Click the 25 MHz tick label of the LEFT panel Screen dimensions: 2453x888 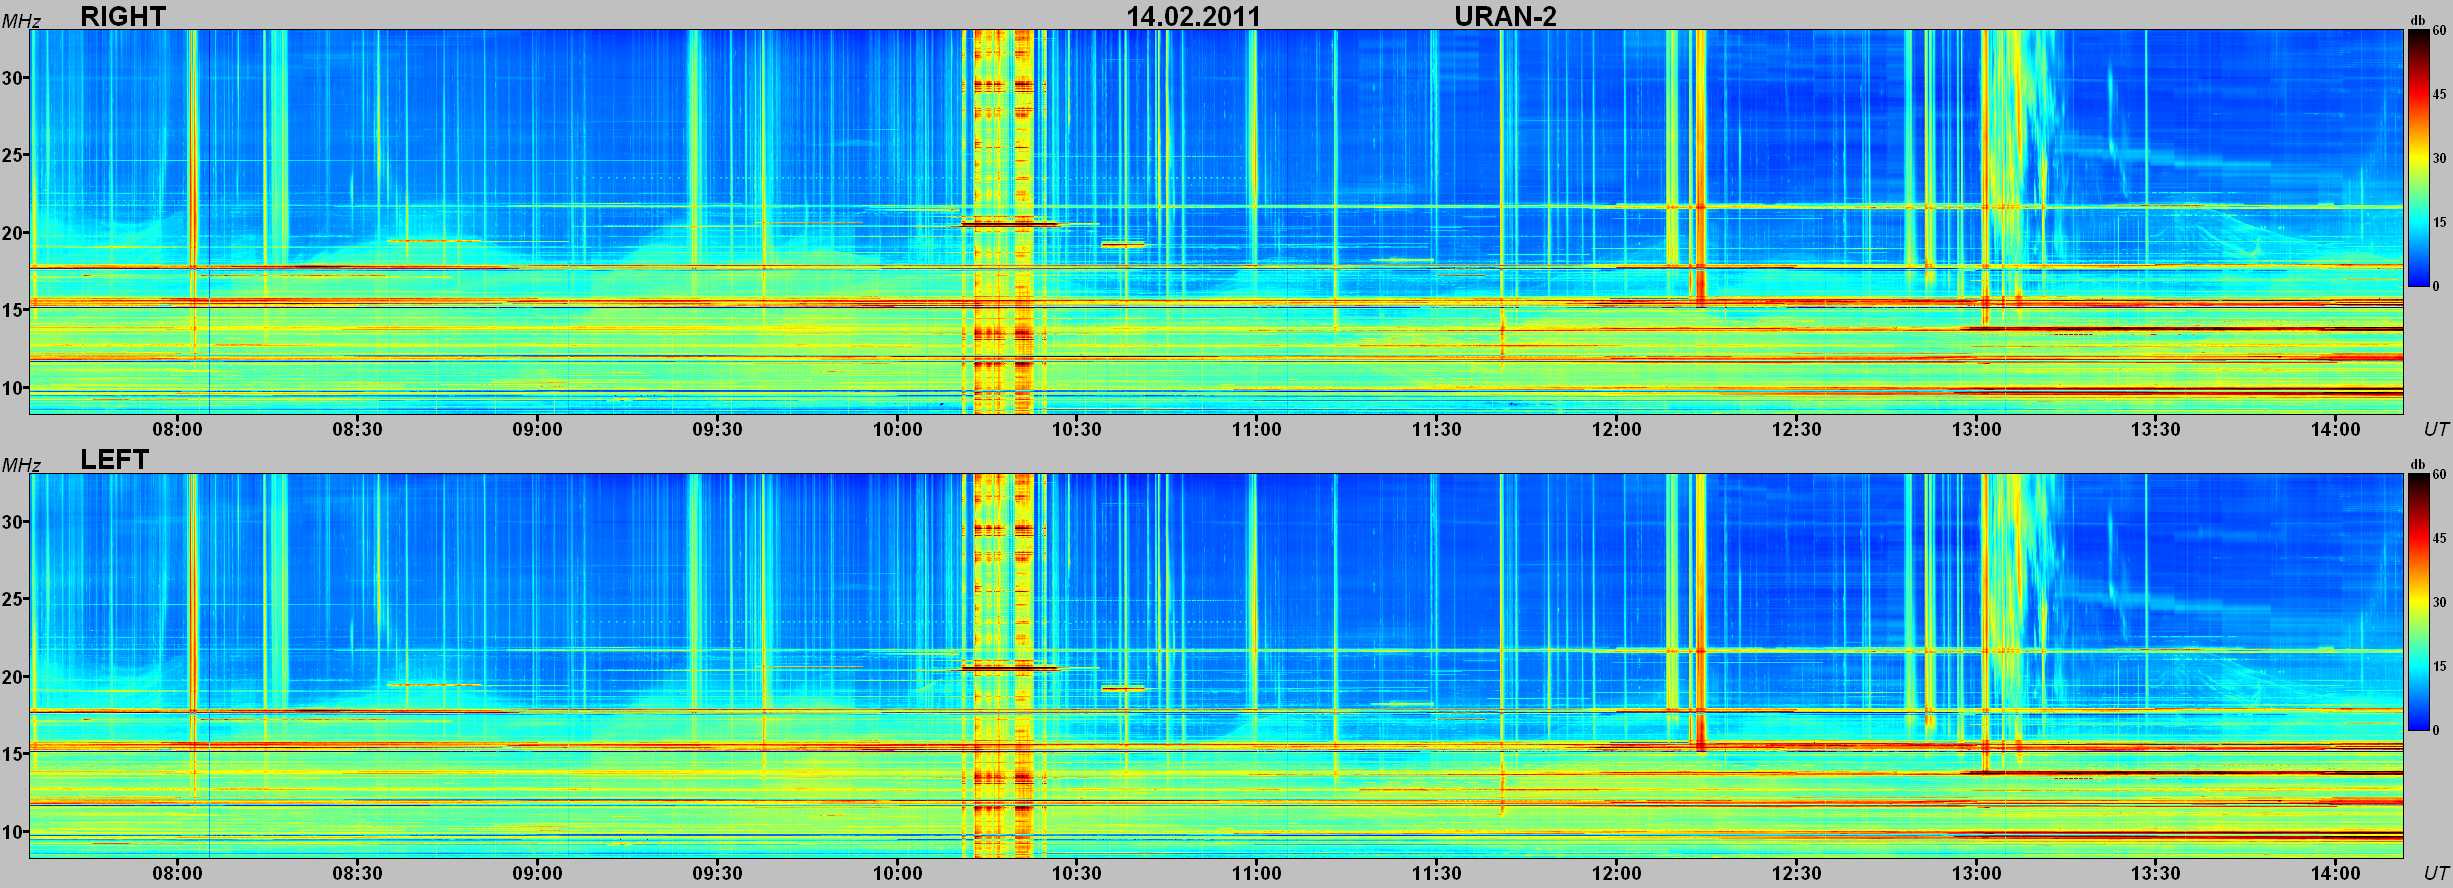click(12, 600)
